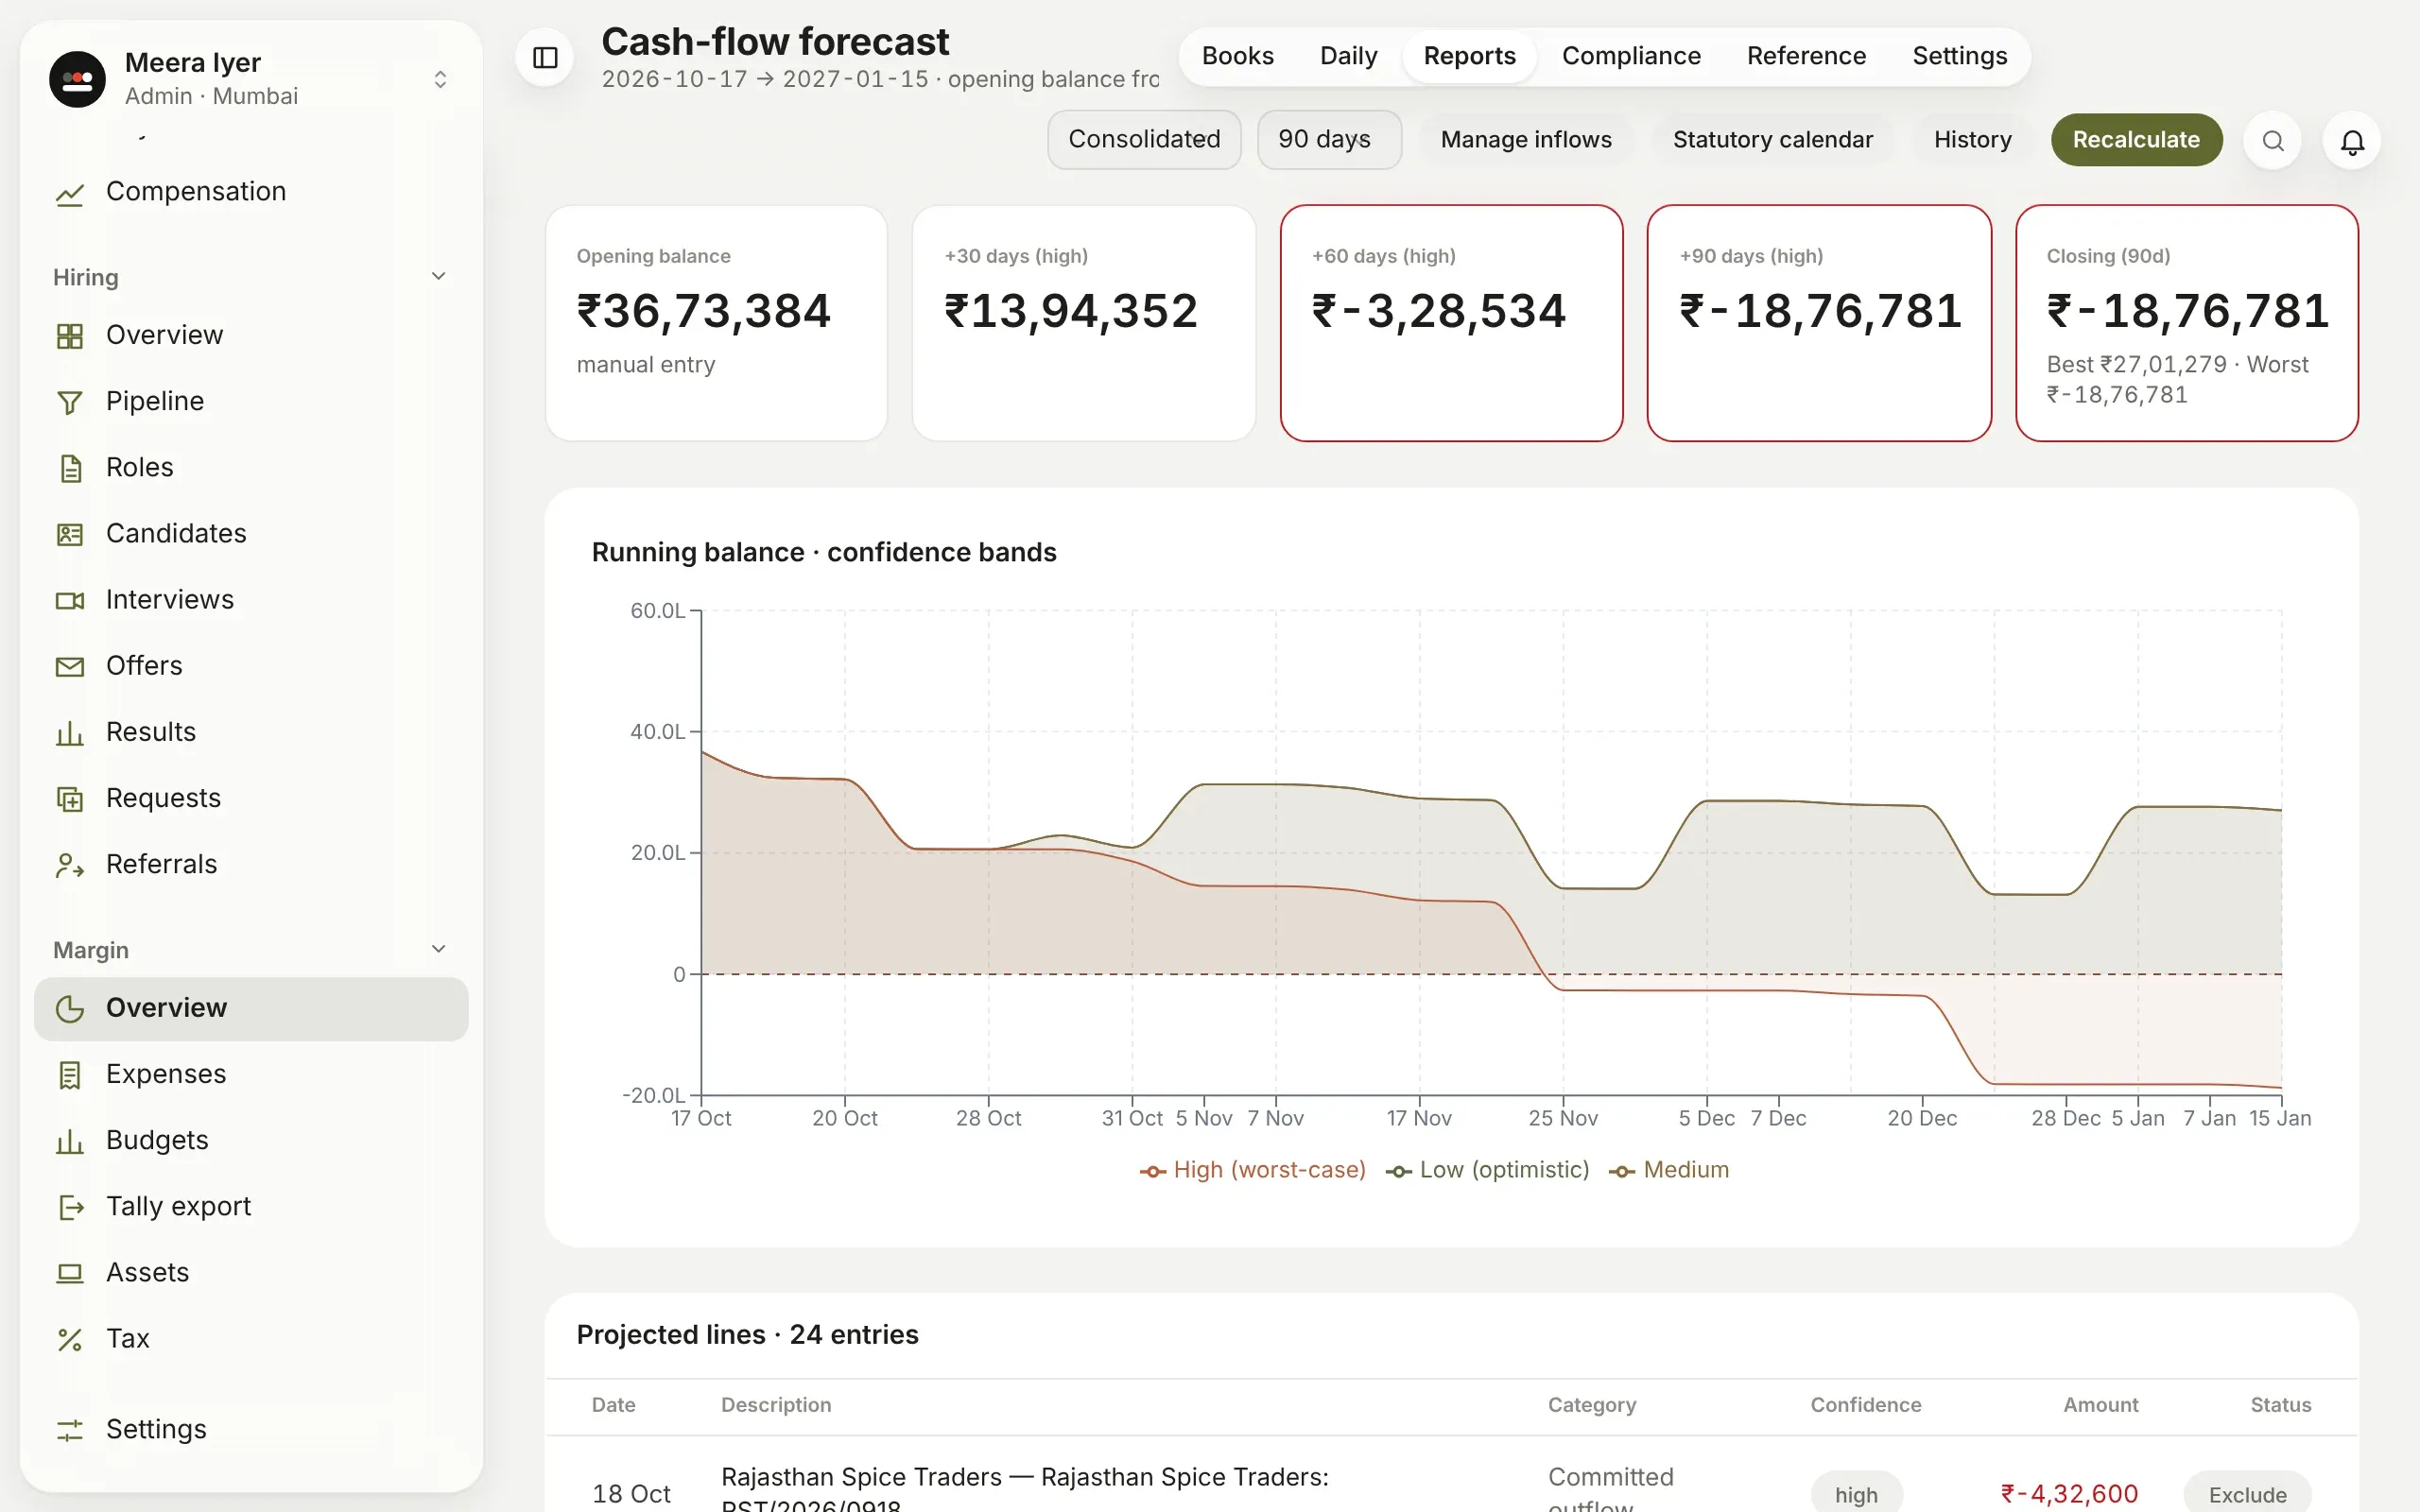Click the Description column header
The width and height of the screenshot is (2420, 1512).
pyautogui.click(x=776, y=1405)
